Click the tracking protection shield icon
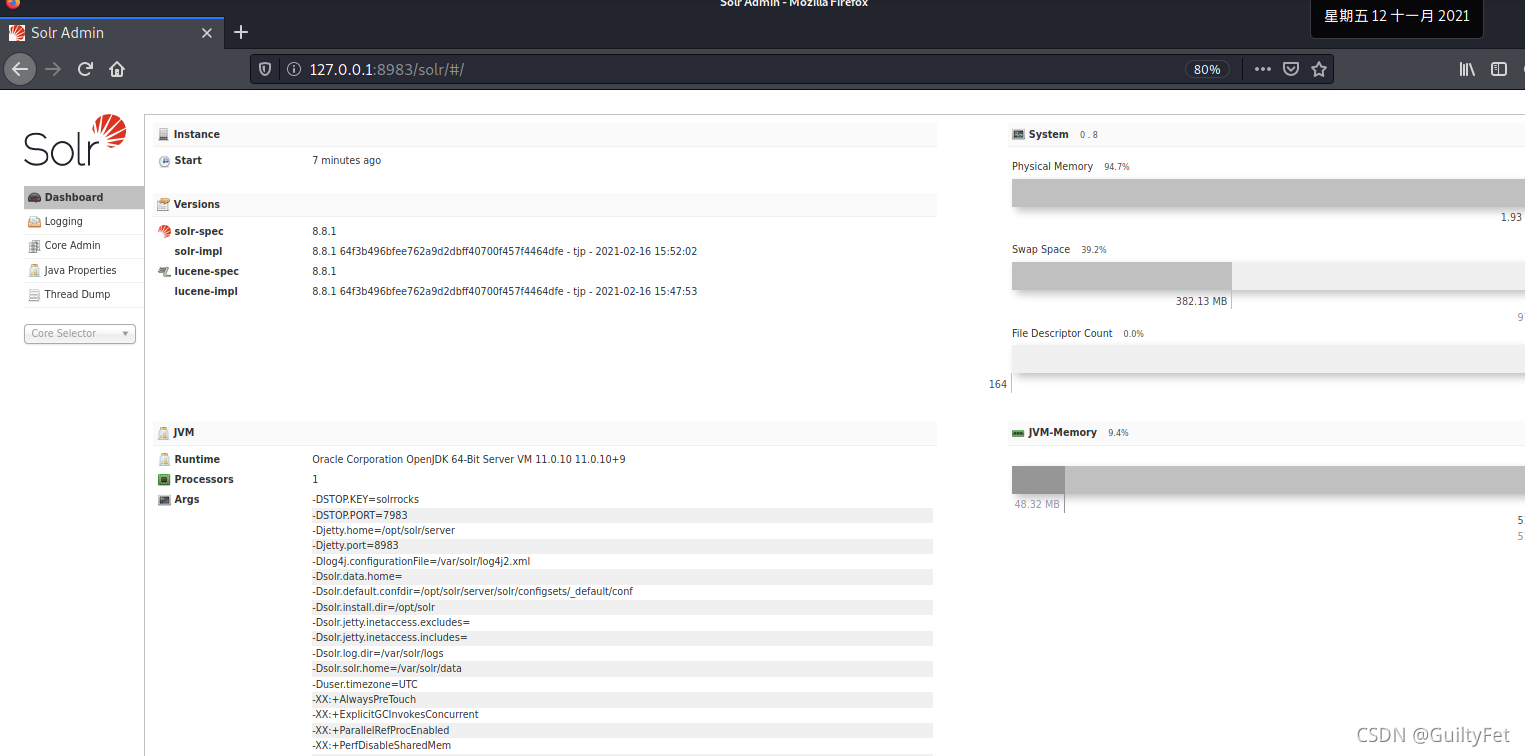The image size is (1525, 756). pos(265,69)
